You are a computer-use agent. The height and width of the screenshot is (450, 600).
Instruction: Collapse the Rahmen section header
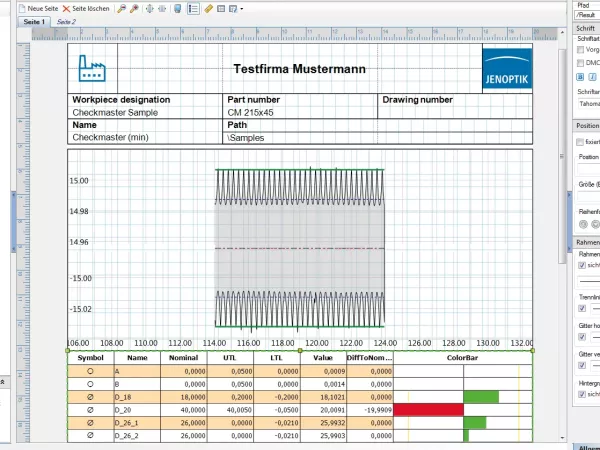586,243
